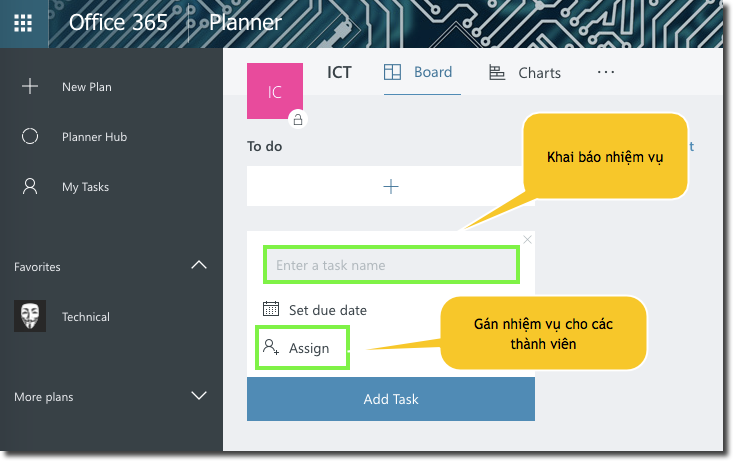Open the three-dot more options menu

coord(606,72)
